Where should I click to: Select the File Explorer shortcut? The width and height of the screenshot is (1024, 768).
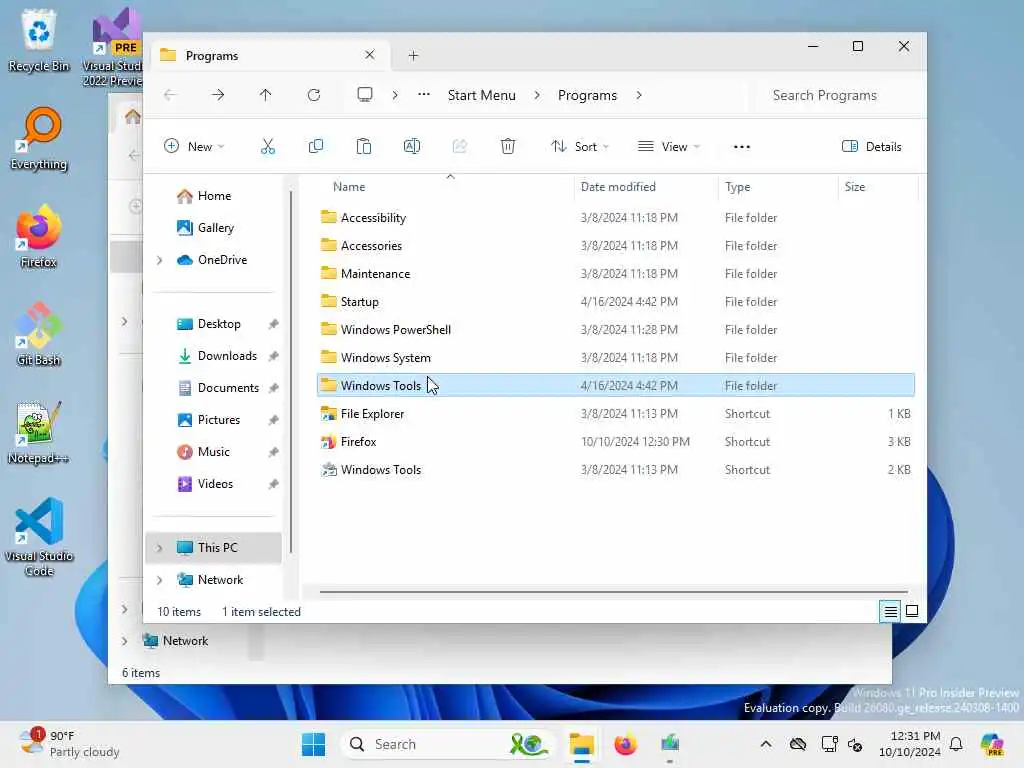click(x=615, y=414)
